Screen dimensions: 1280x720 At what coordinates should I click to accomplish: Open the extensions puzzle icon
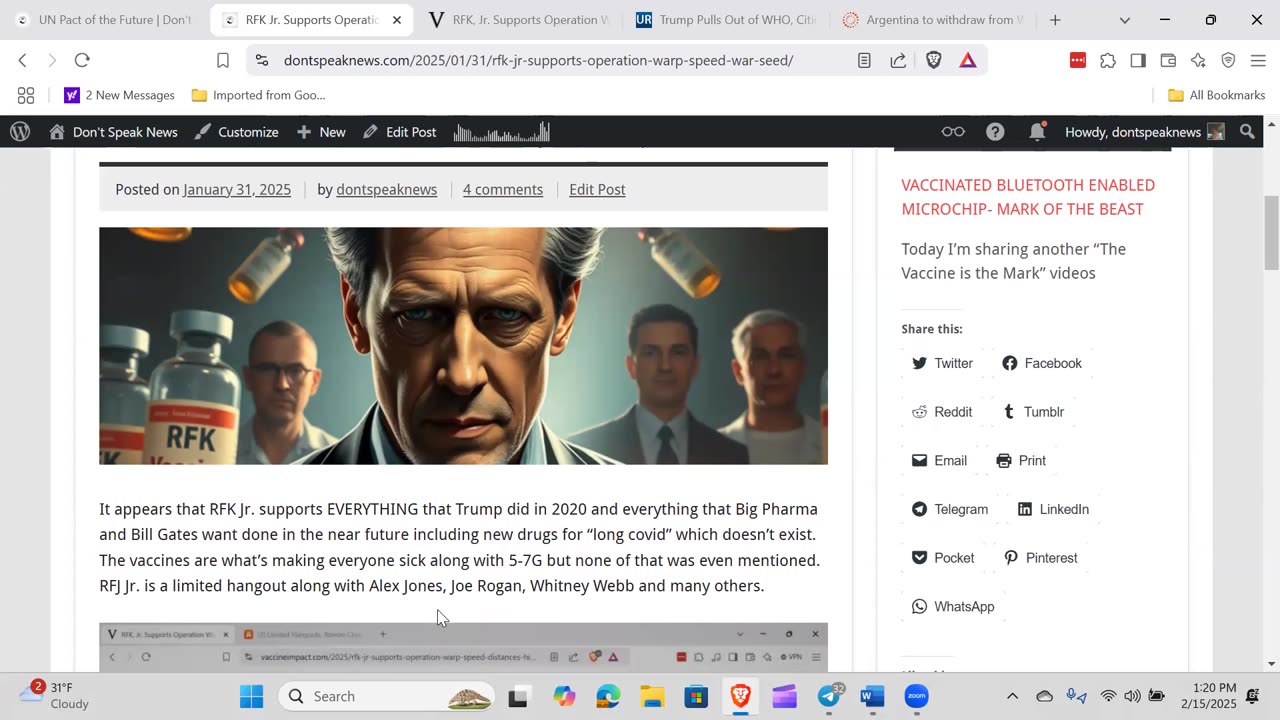coord(1108,60)
